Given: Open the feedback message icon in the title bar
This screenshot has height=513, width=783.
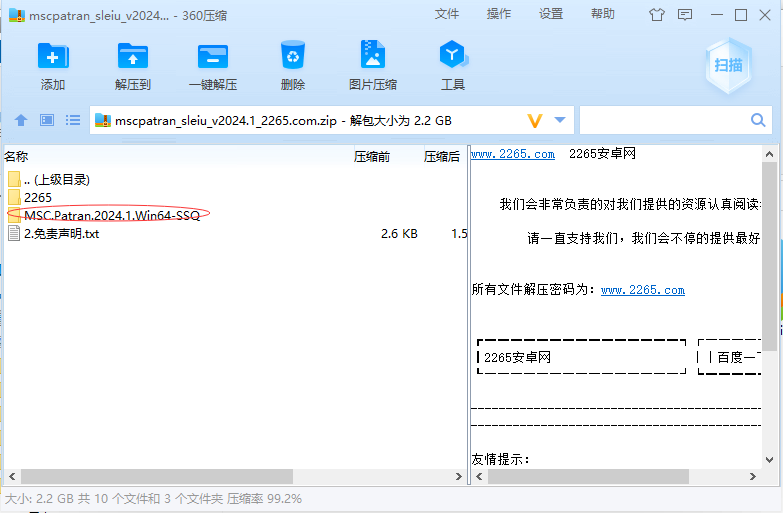Looking at the screenshot, I should (x=685, y=15).
